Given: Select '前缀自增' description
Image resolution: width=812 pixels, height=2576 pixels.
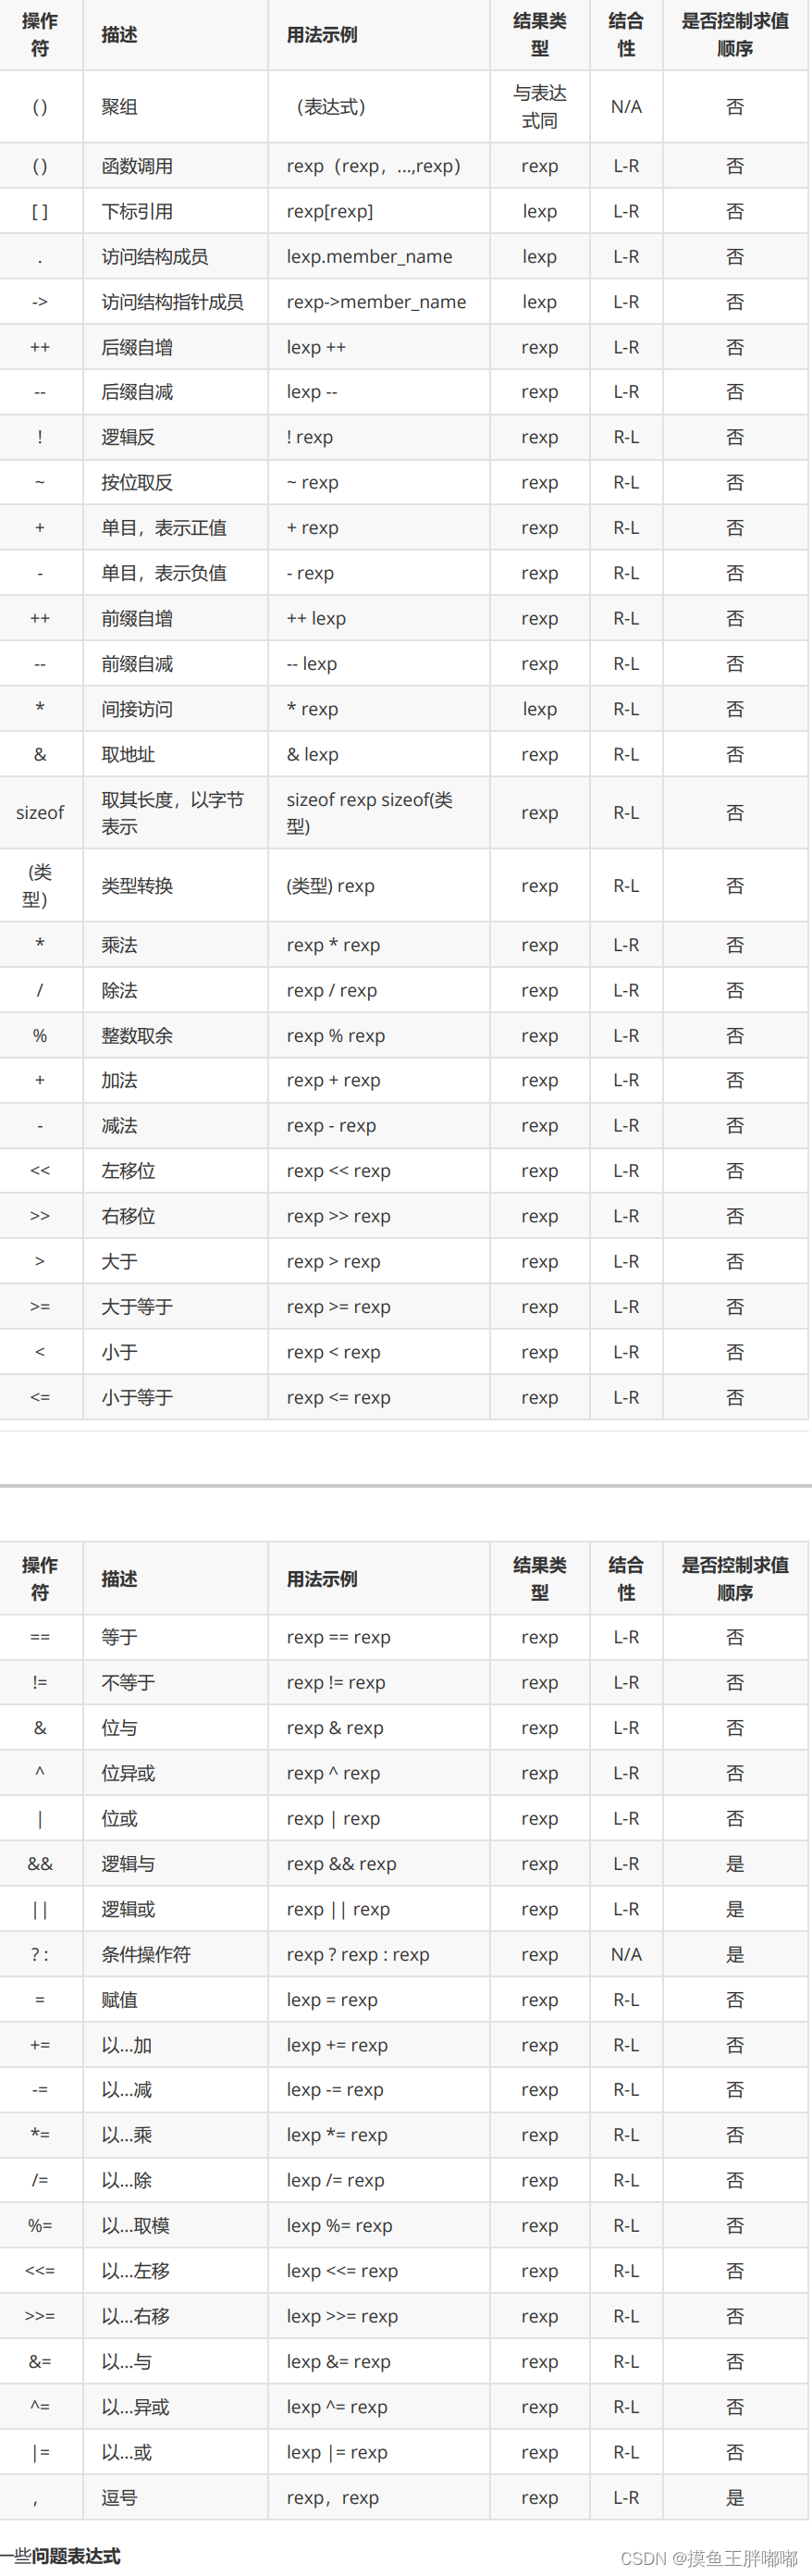Looking at the screenshot, I should (137, 618).
